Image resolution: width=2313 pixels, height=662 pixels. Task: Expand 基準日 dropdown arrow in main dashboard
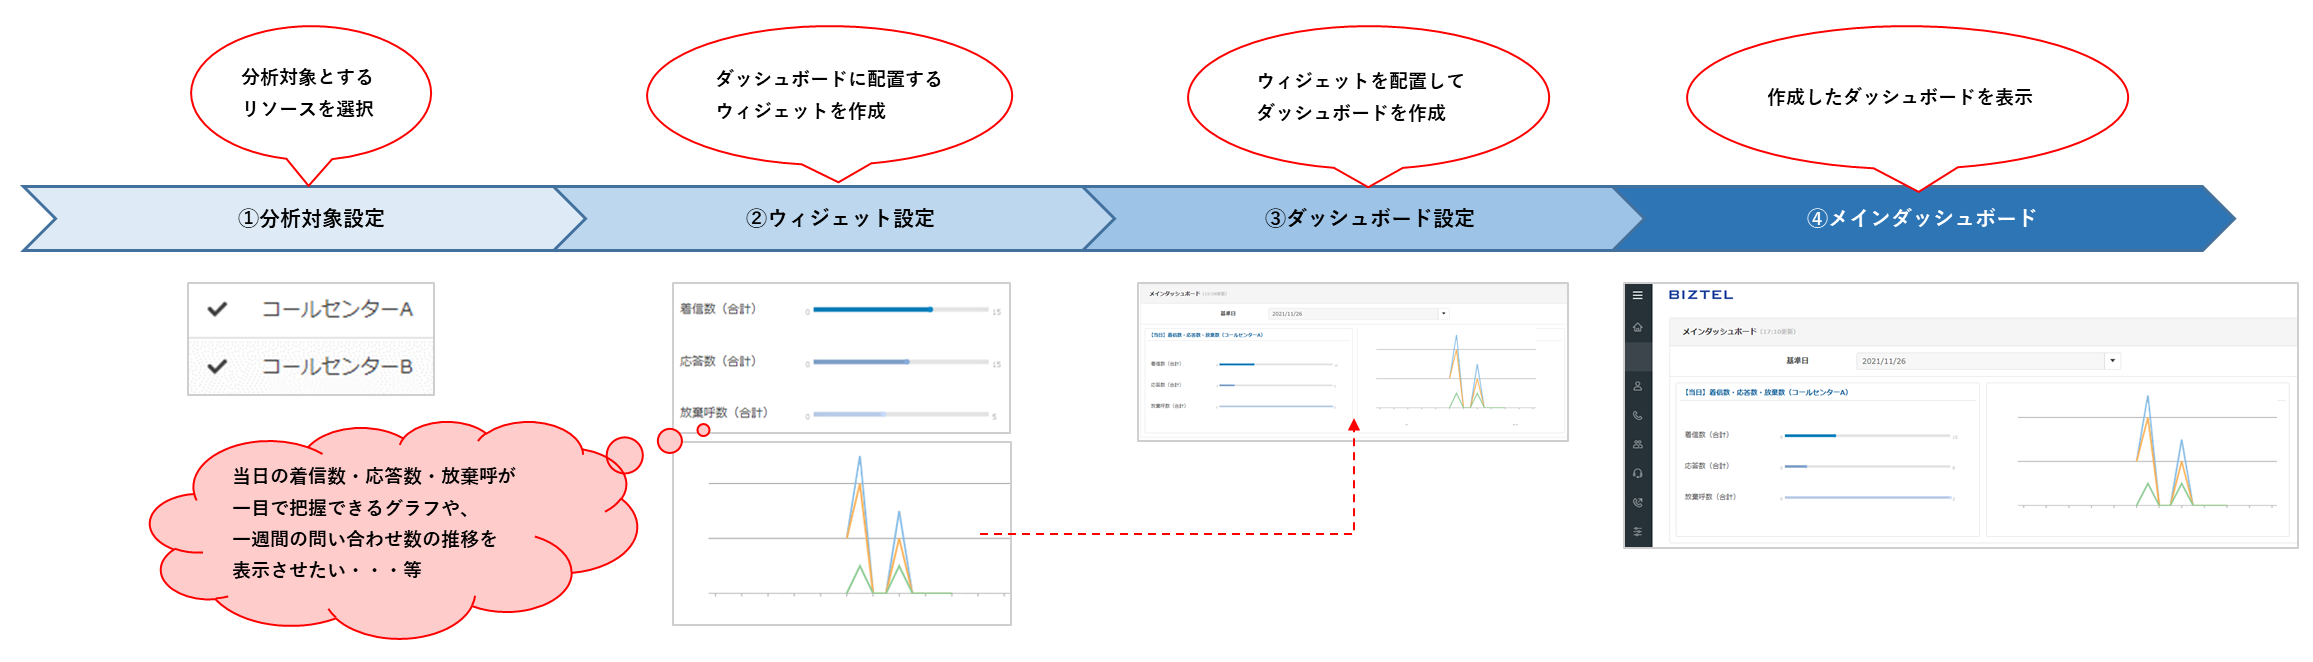2112,361
